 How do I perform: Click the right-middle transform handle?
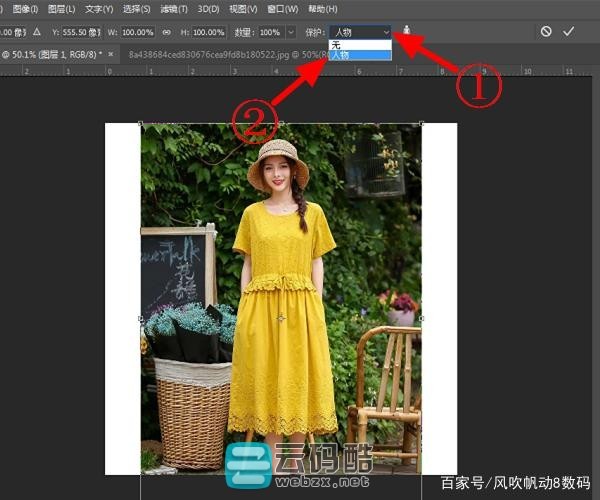pyautogui.click(x=421, y=318)
